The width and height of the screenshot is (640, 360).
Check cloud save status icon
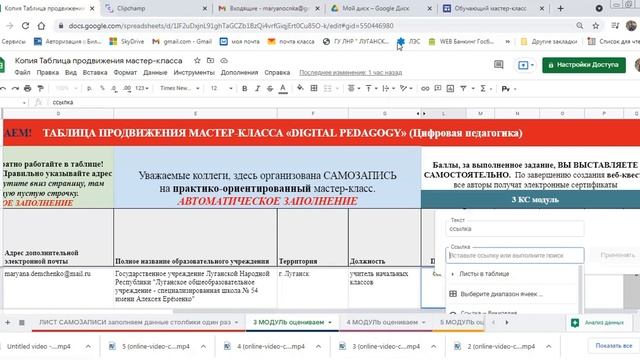[224, 60]
